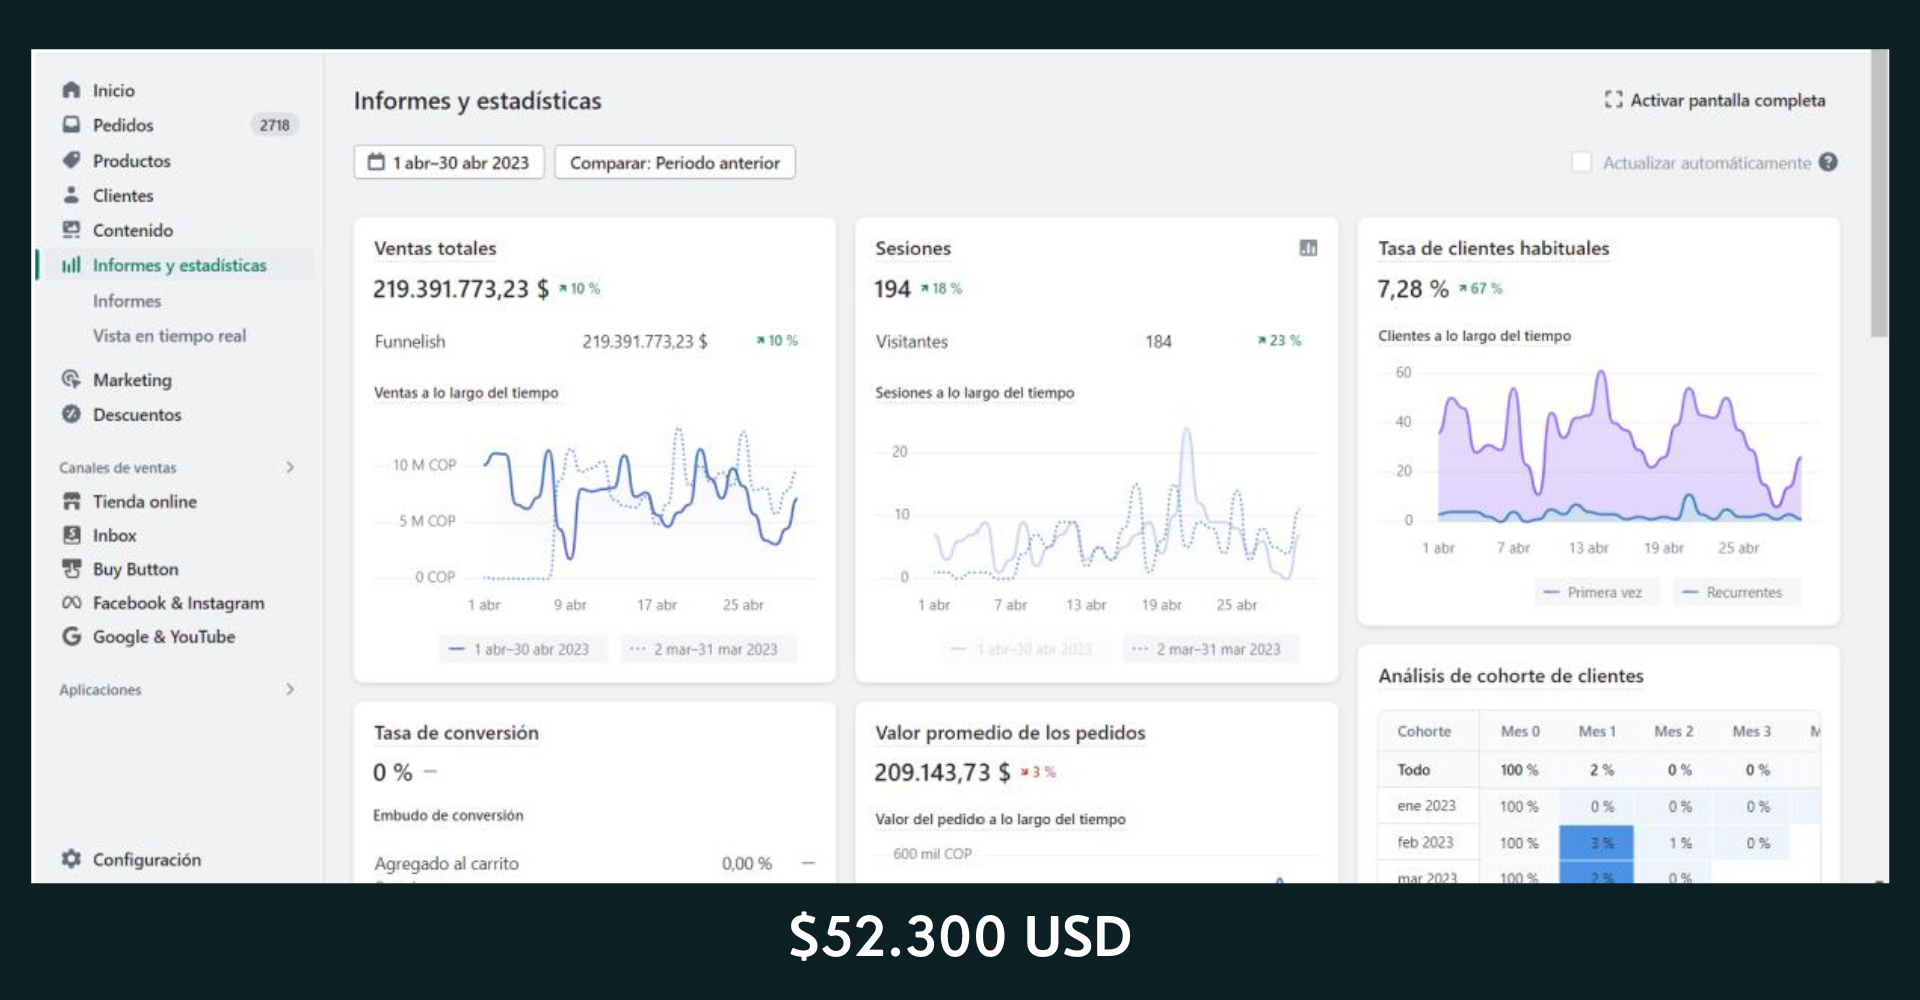
Task: Enable the Actualizar automáticamente checkbox
Action: click(x=1581, y=162)
